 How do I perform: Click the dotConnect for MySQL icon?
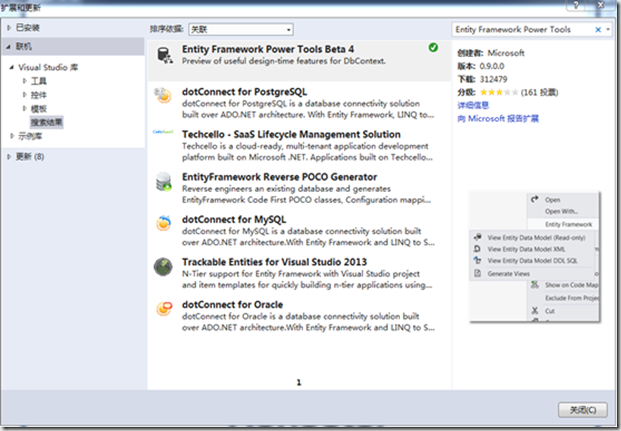164,223
